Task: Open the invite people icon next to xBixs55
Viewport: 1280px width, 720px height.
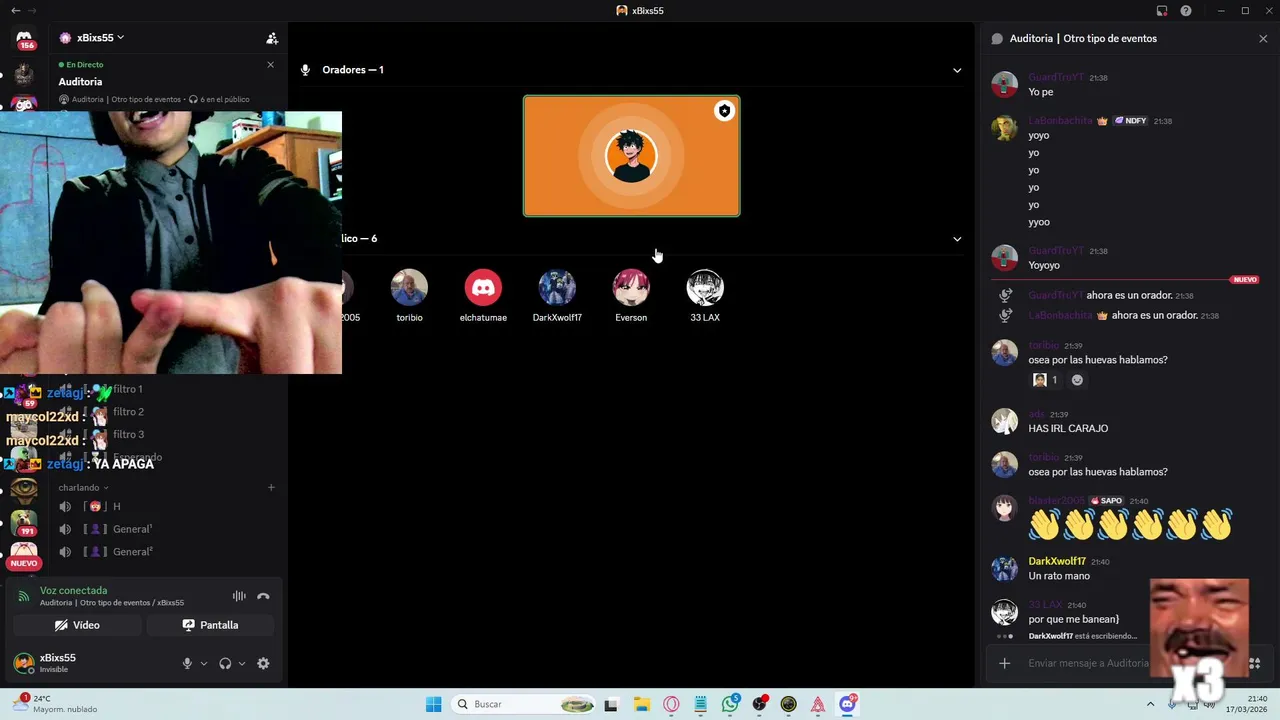Action: (x=272, y=38)
